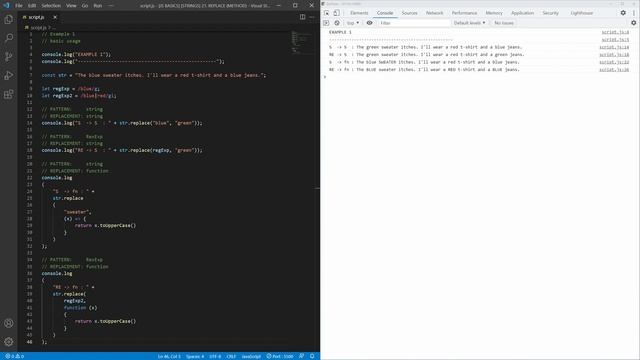Viewport: 640px width, 360px height.
Task: Click the VS Code logo in the title bar
Action: tap(6, 5)
